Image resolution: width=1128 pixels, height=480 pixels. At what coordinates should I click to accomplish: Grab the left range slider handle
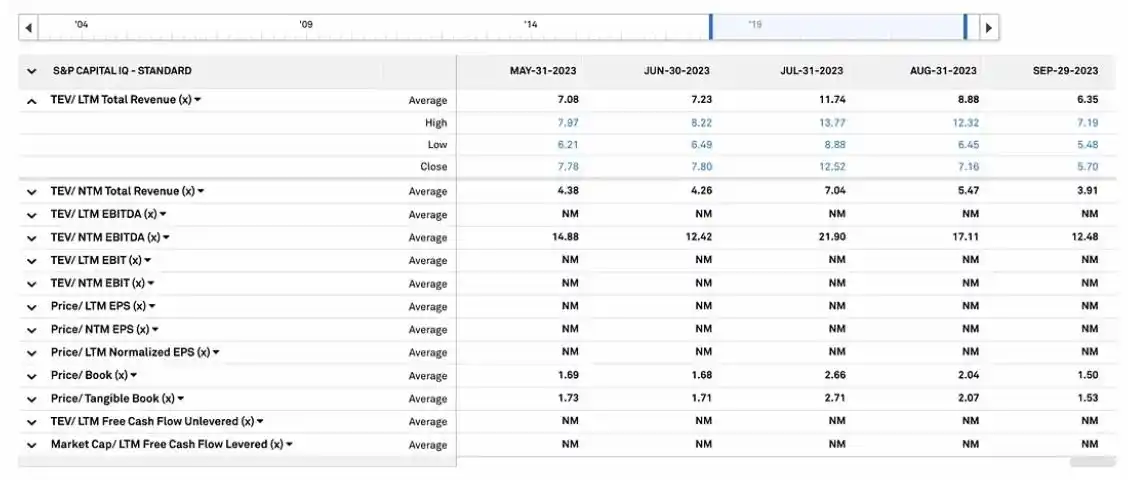pyautogui.click(x=710, y=28)
